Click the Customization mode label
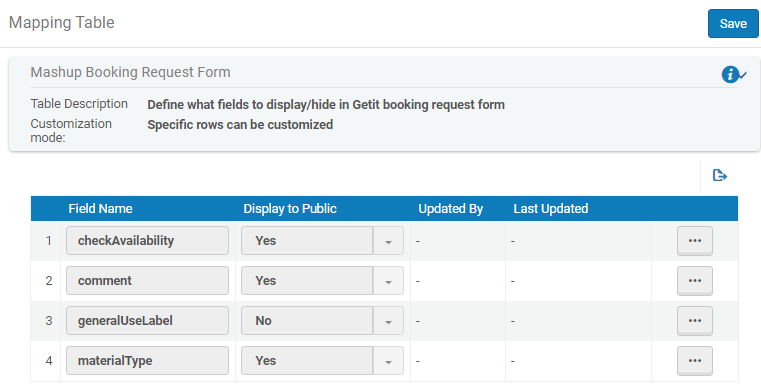This screenshot has width=761, height=385. point(71,131)
